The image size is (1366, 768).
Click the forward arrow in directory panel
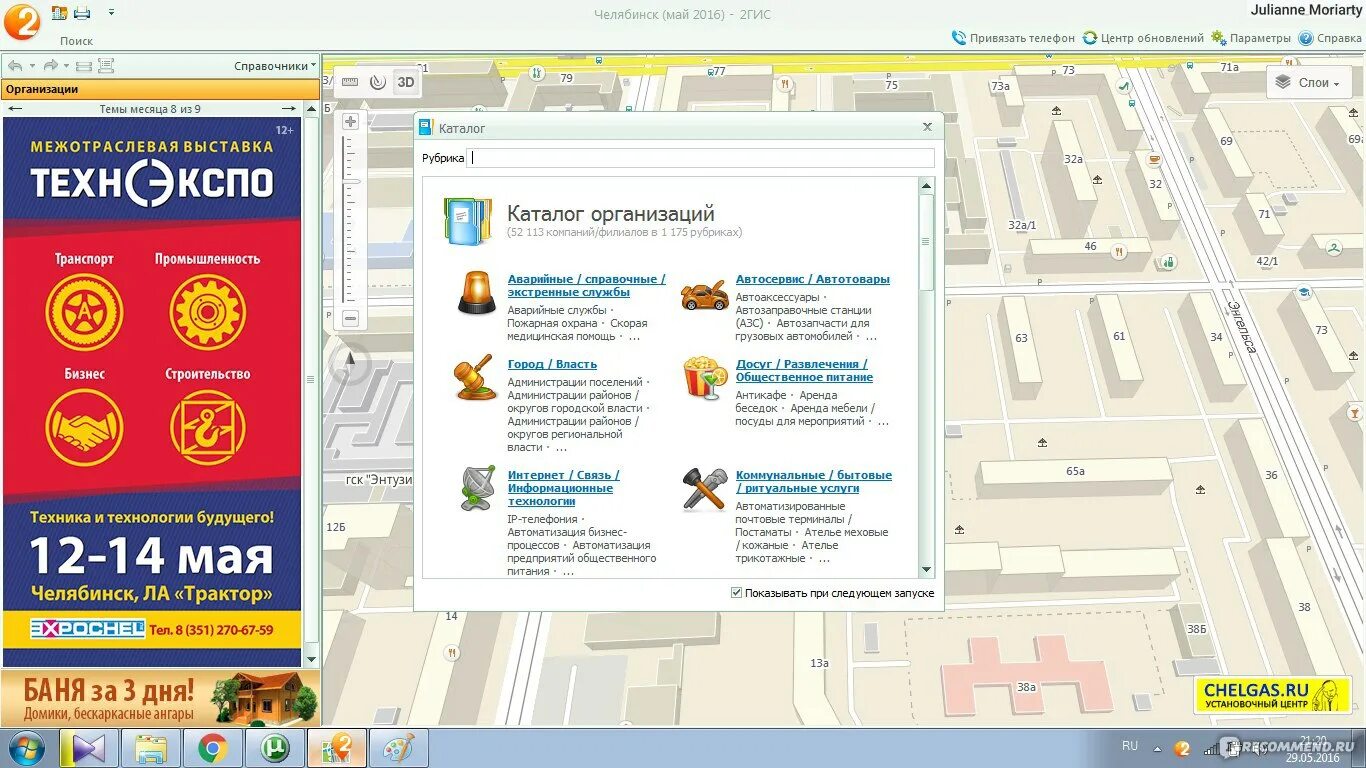click(x=51, y=66)
